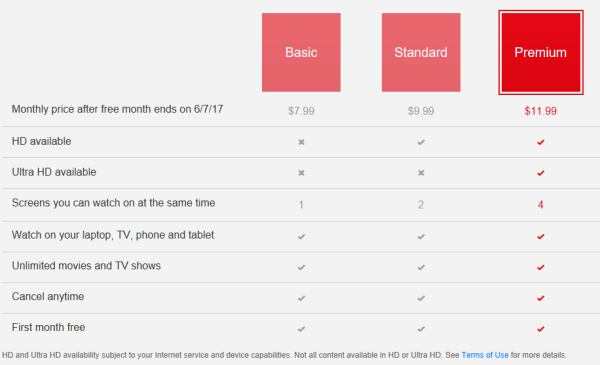Click Basic plan Cancel anytime checkmark
The width and height of the screenshot is (600, 365).
pyautogui.click(x=302, y=298)
